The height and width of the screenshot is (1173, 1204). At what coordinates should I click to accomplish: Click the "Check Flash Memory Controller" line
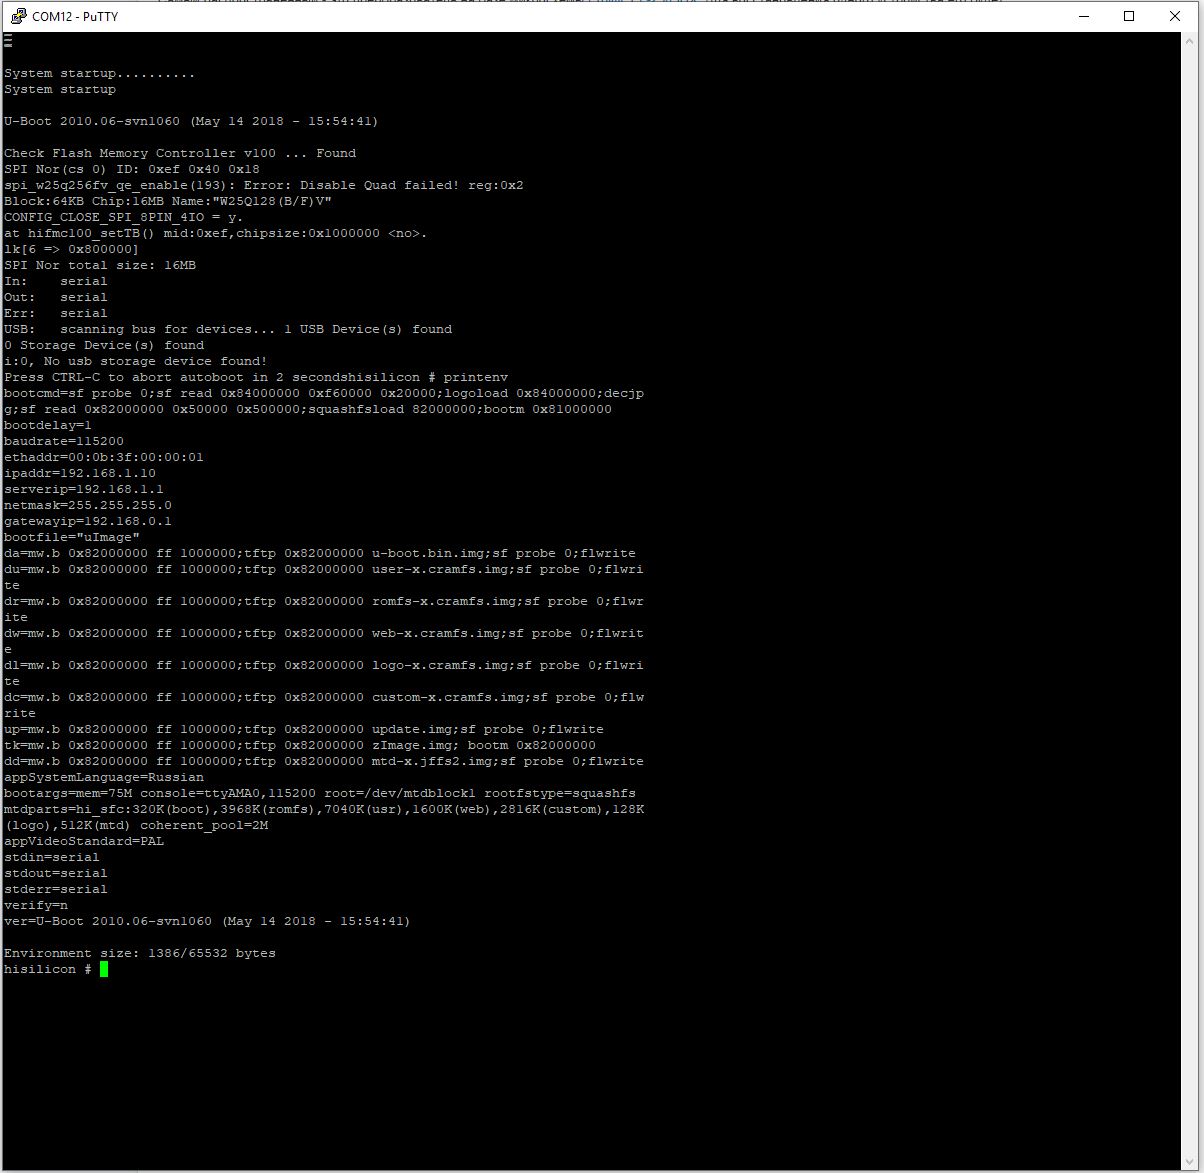[180, 153]
